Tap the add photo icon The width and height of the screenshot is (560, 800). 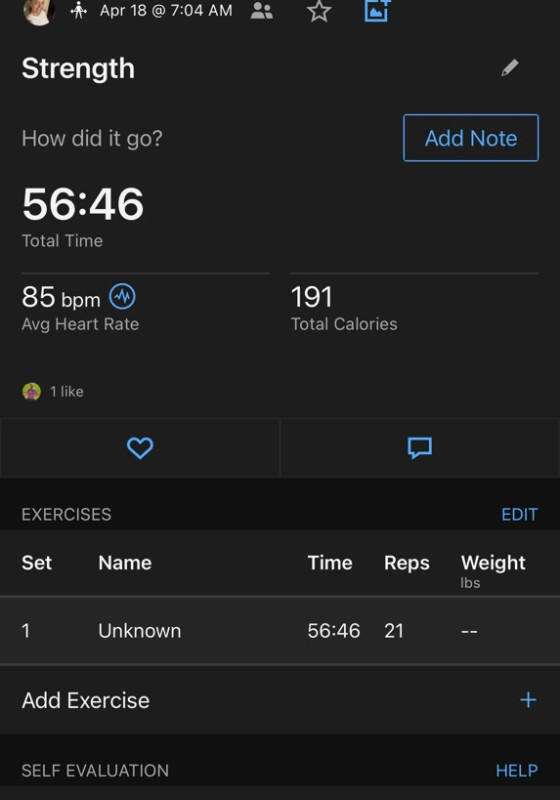click(x=377, y=10)
